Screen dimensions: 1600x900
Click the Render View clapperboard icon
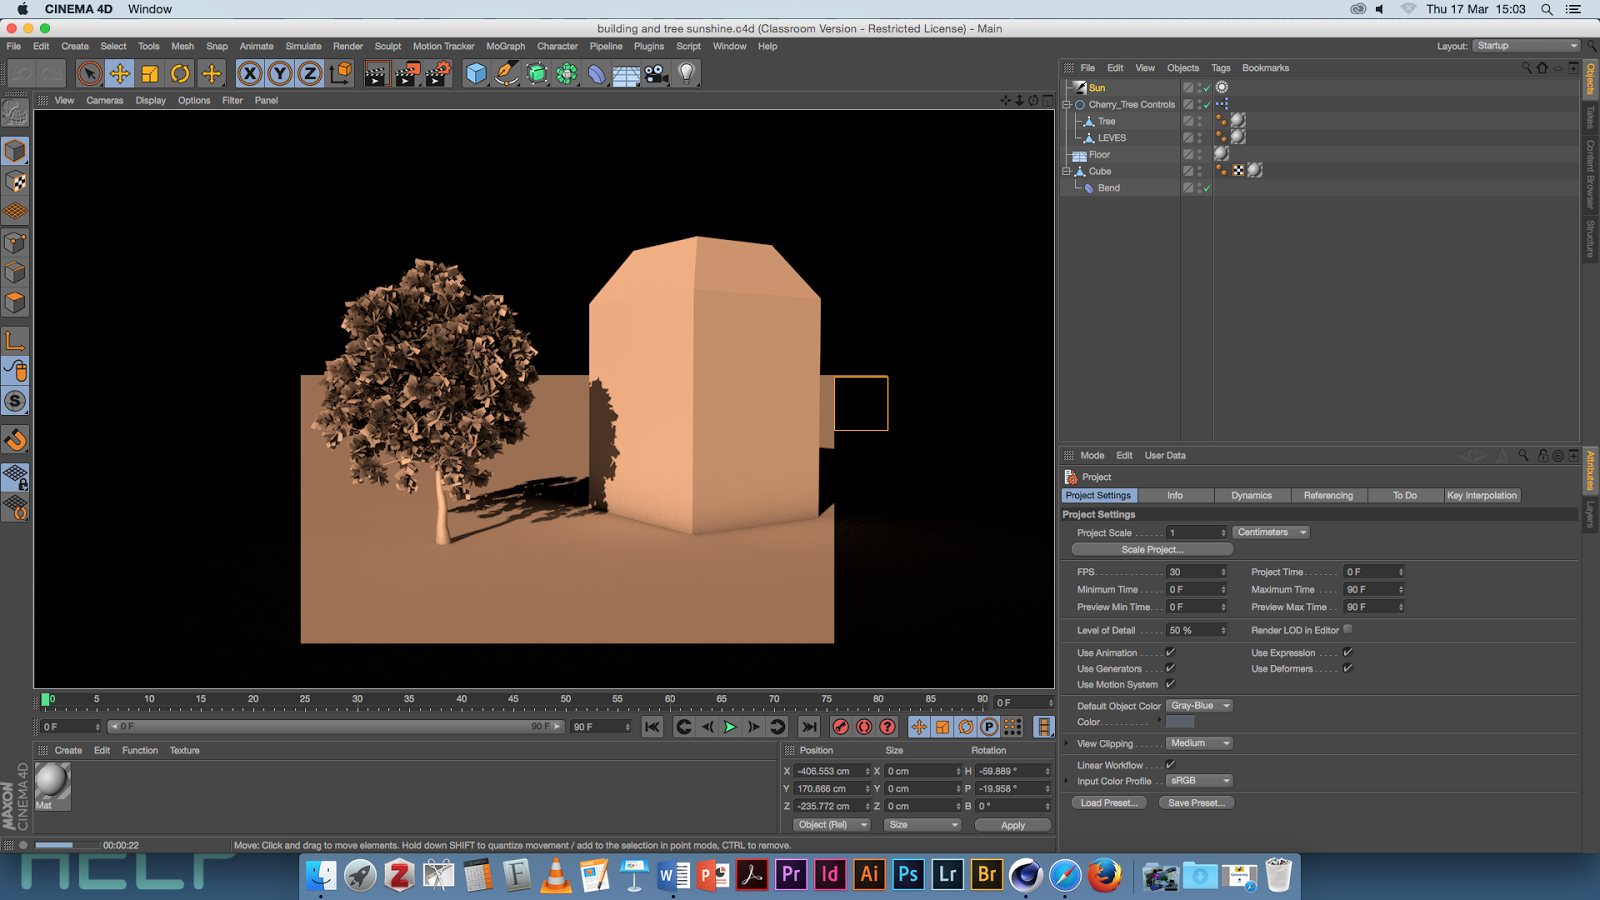(x=376, y=73)
